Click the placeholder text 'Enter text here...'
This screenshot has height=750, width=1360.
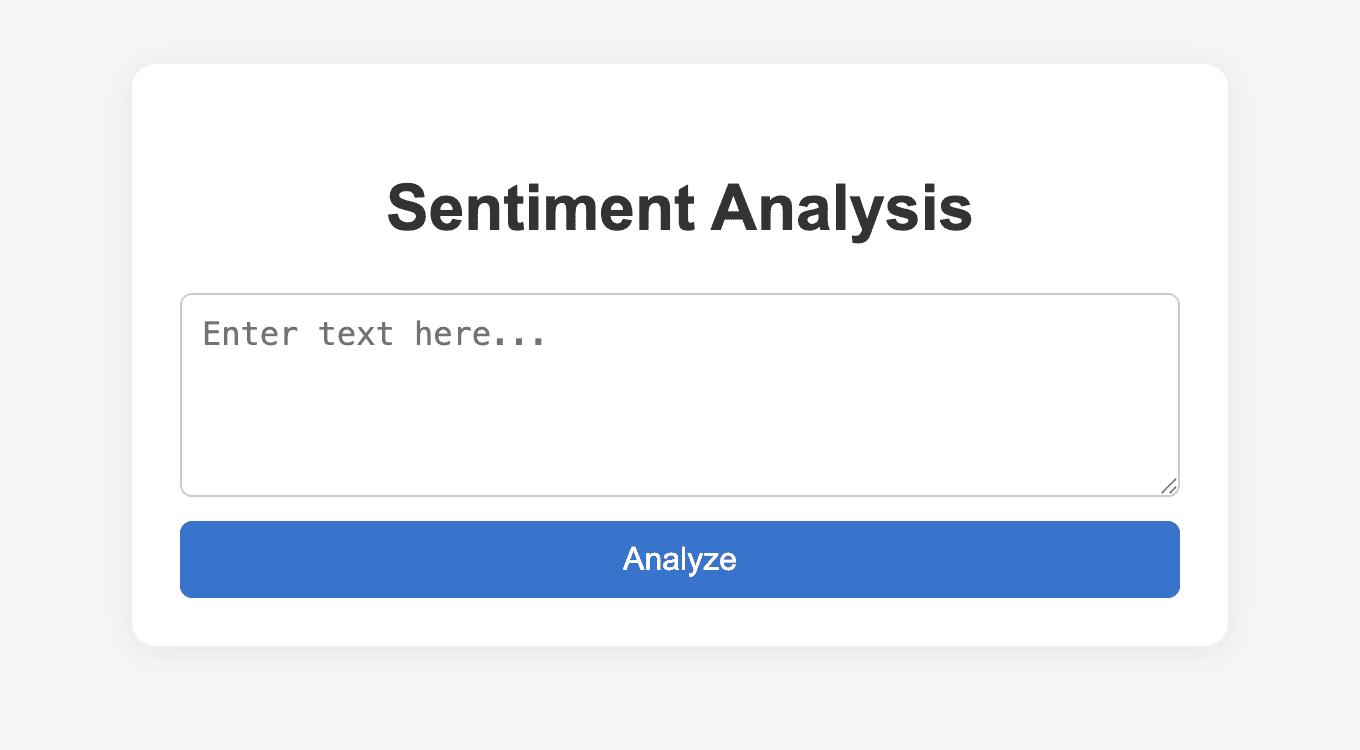374,334
